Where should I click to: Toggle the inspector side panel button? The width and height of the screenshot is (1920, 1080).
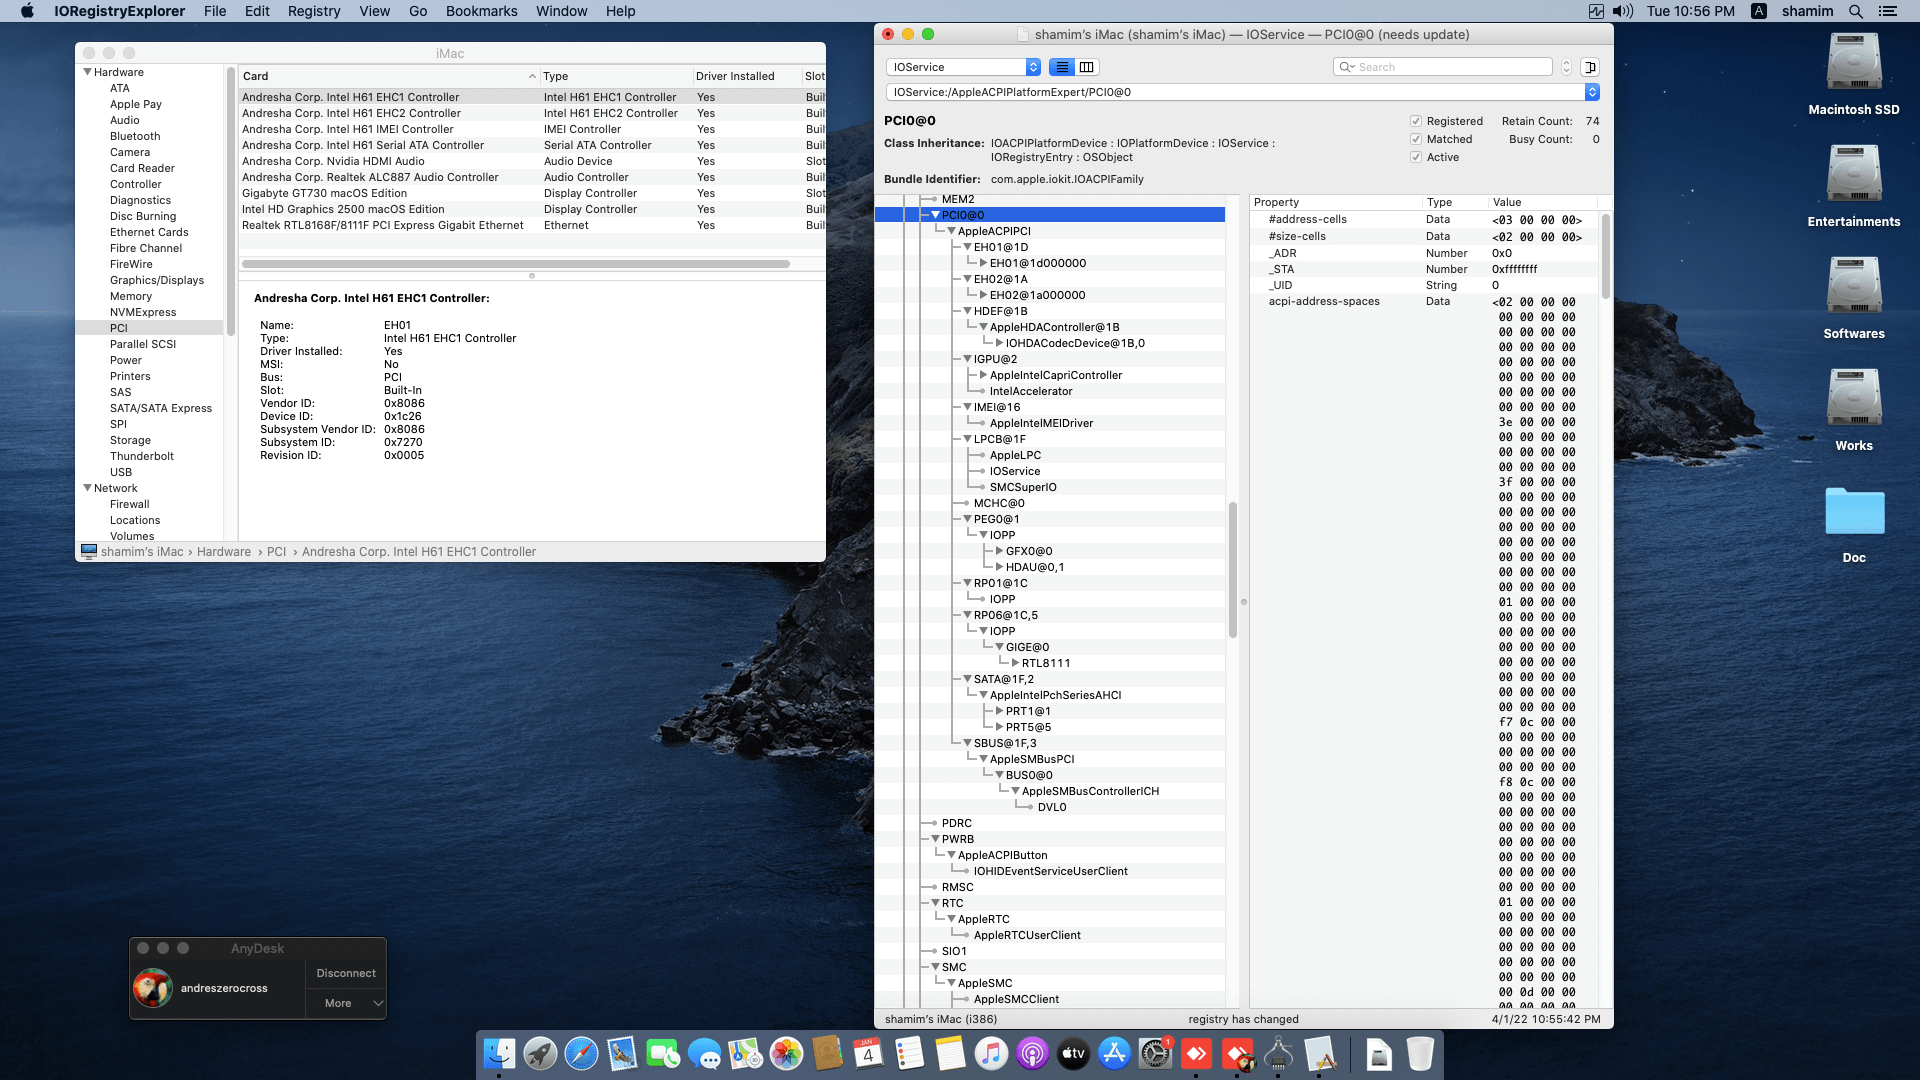pyautogui.click(x=1590, y=67)
